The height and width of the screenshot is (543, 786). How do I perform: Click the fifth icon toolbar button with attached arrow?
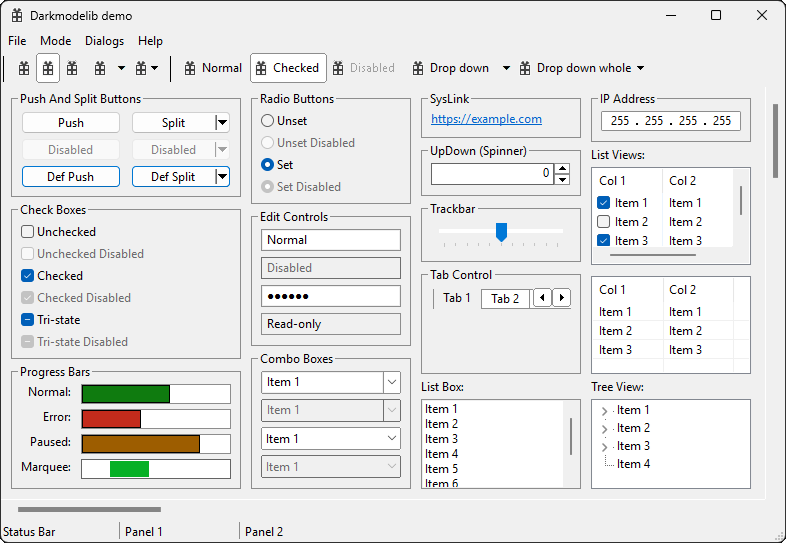click(x=147, y=68)
